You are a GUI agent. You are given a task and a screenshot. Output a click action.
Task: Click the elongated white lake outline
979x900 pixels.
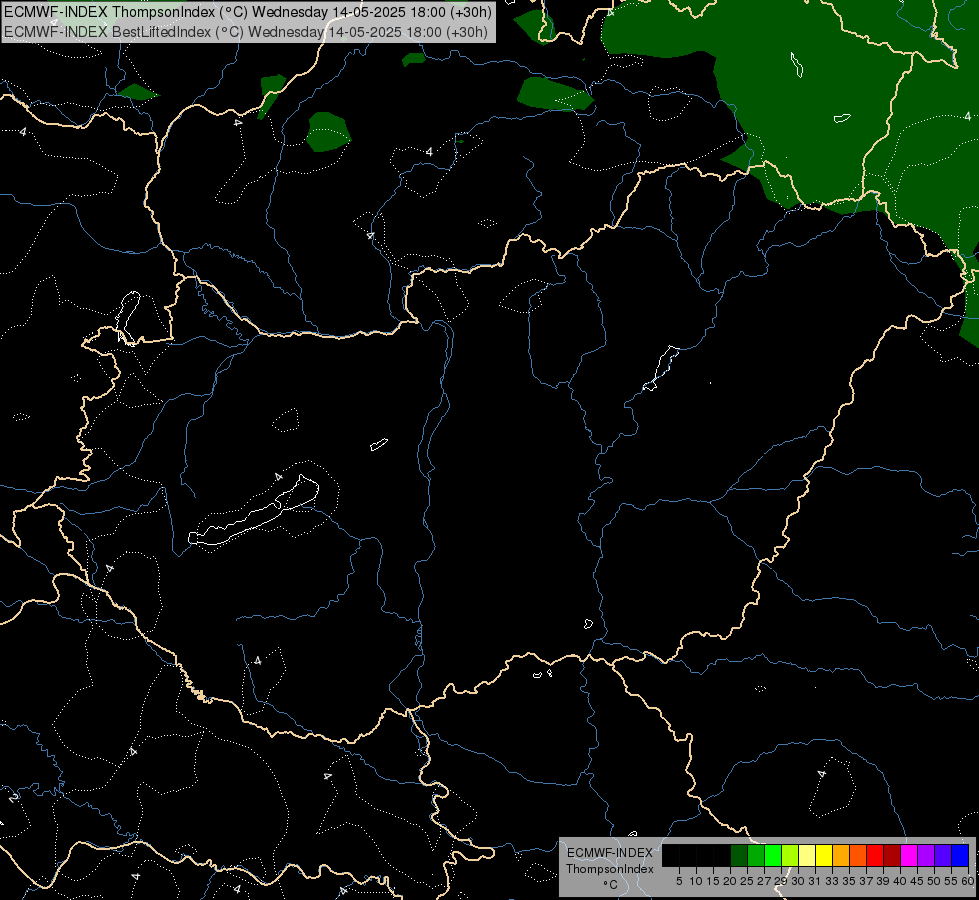point(253,511)
